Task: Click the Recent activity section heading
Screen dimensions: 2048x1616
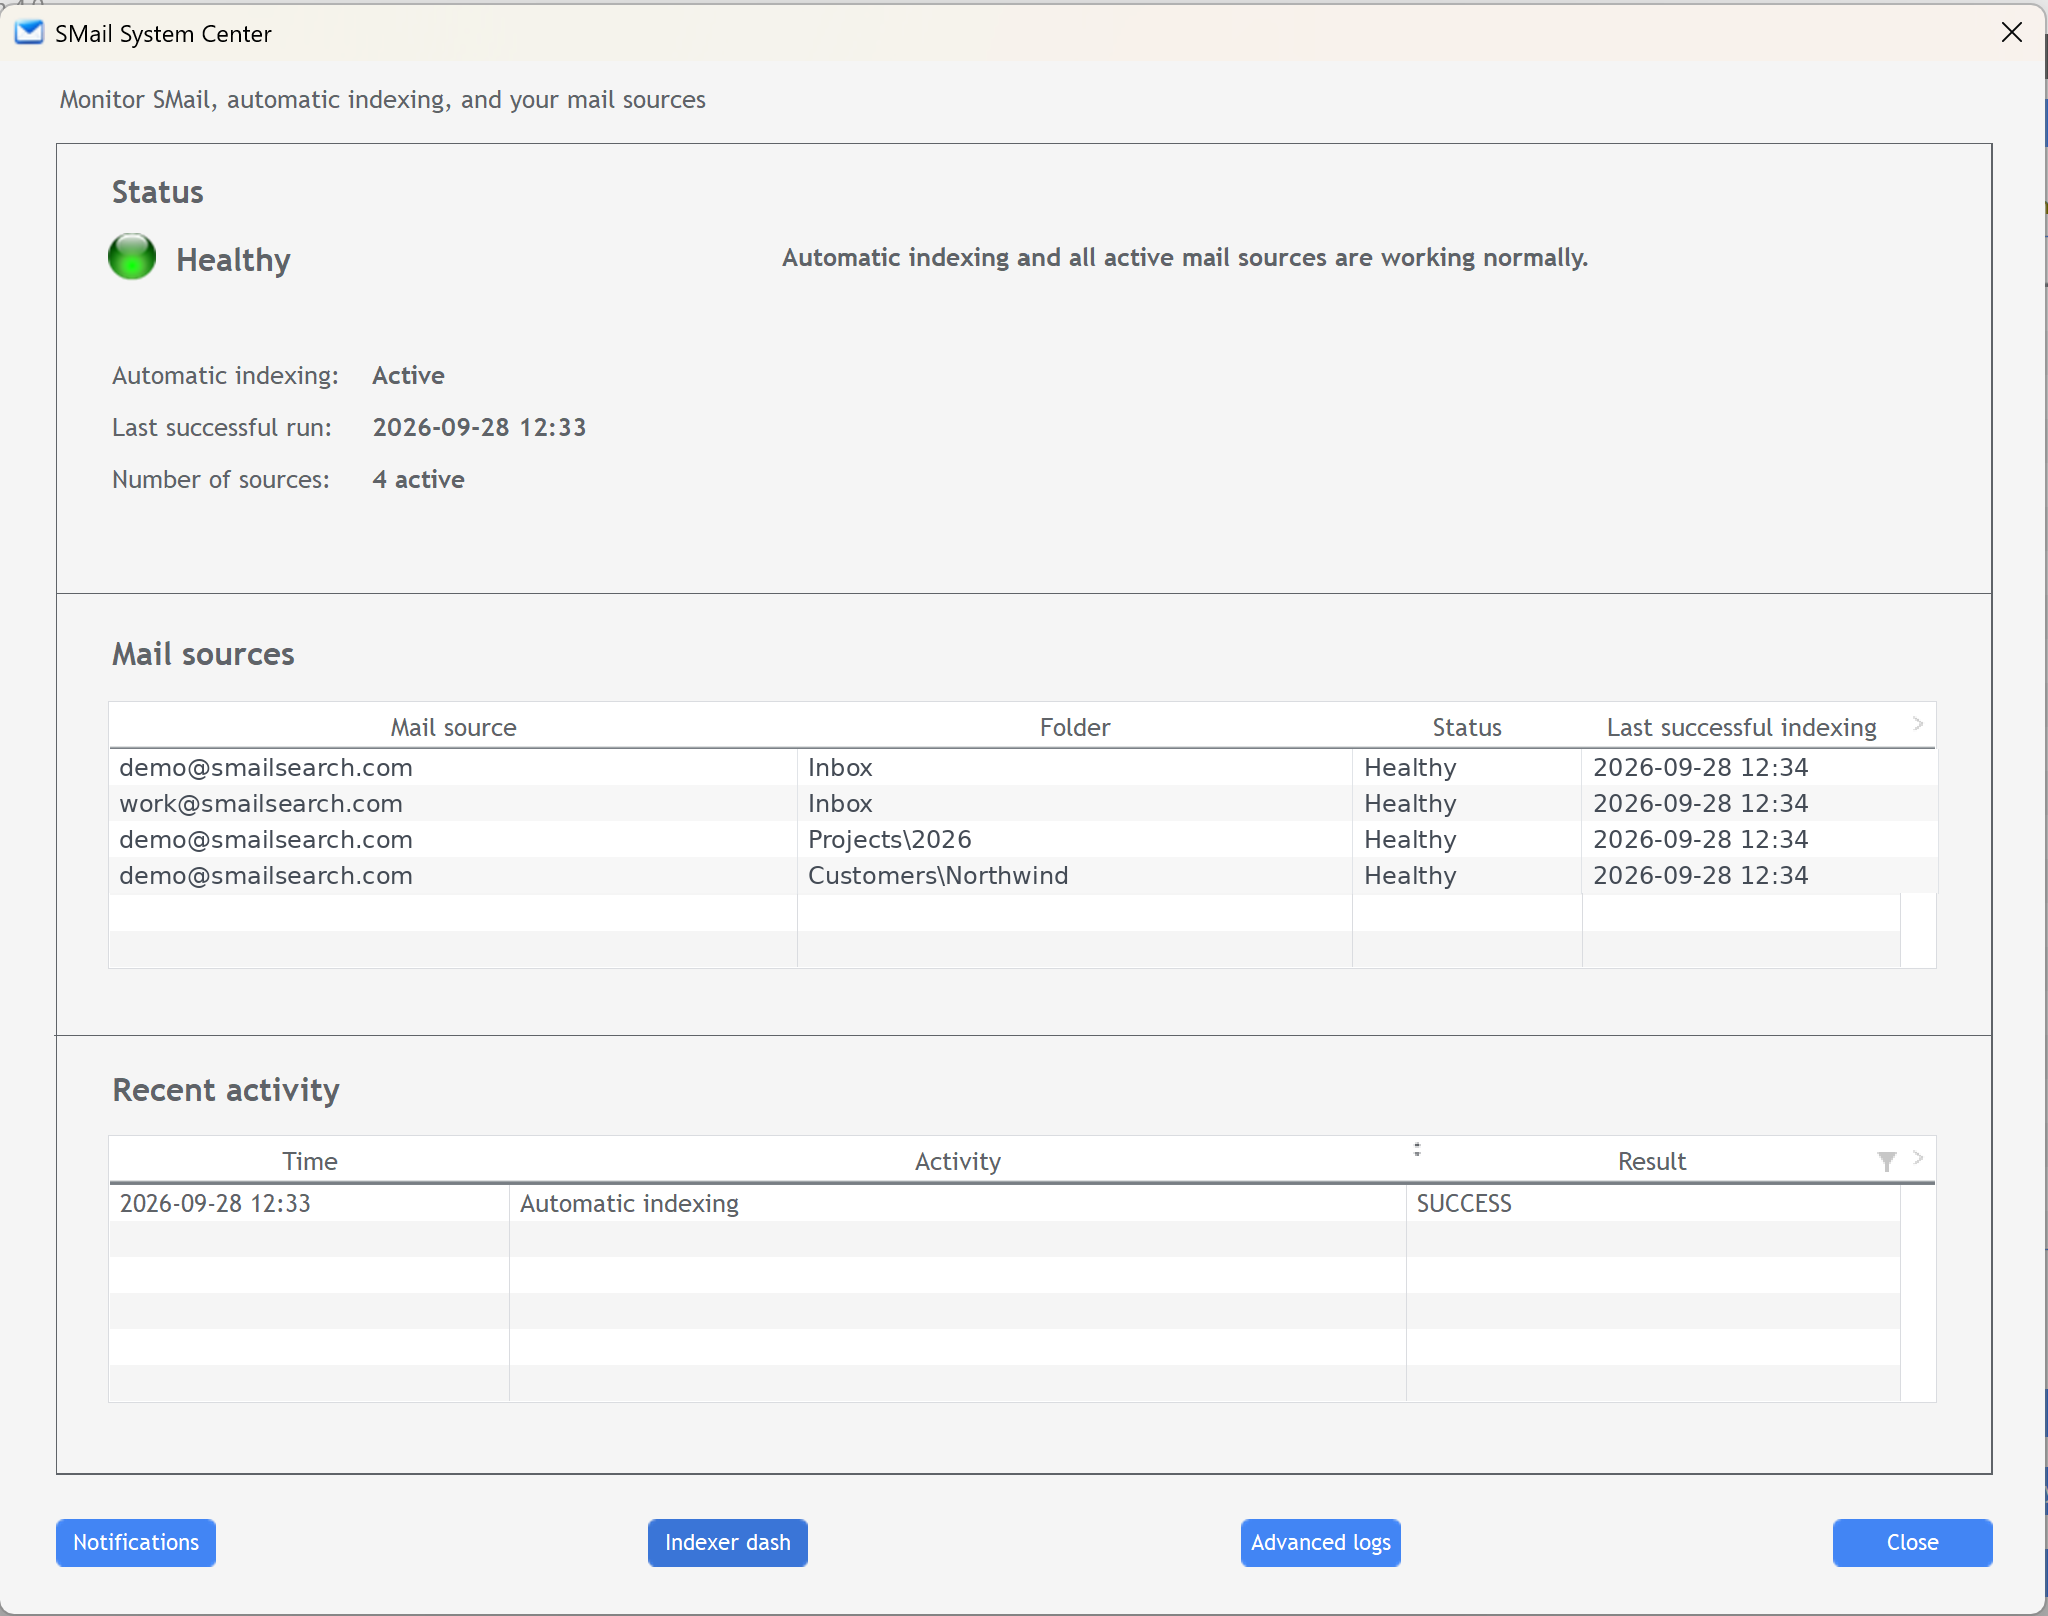Action: pyautogui.click(x=226, y=1089)
